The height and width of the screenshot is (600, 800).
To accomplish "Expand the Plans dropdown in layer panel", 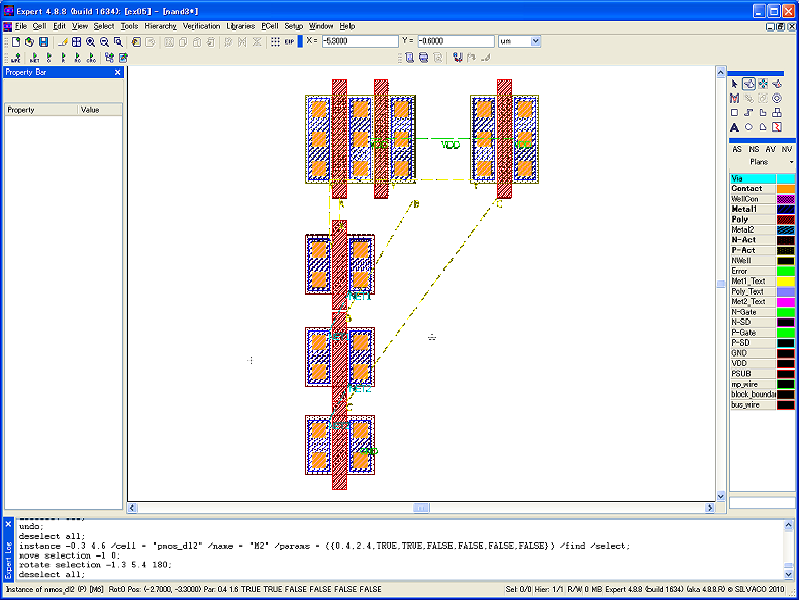I will coord(791,161).
